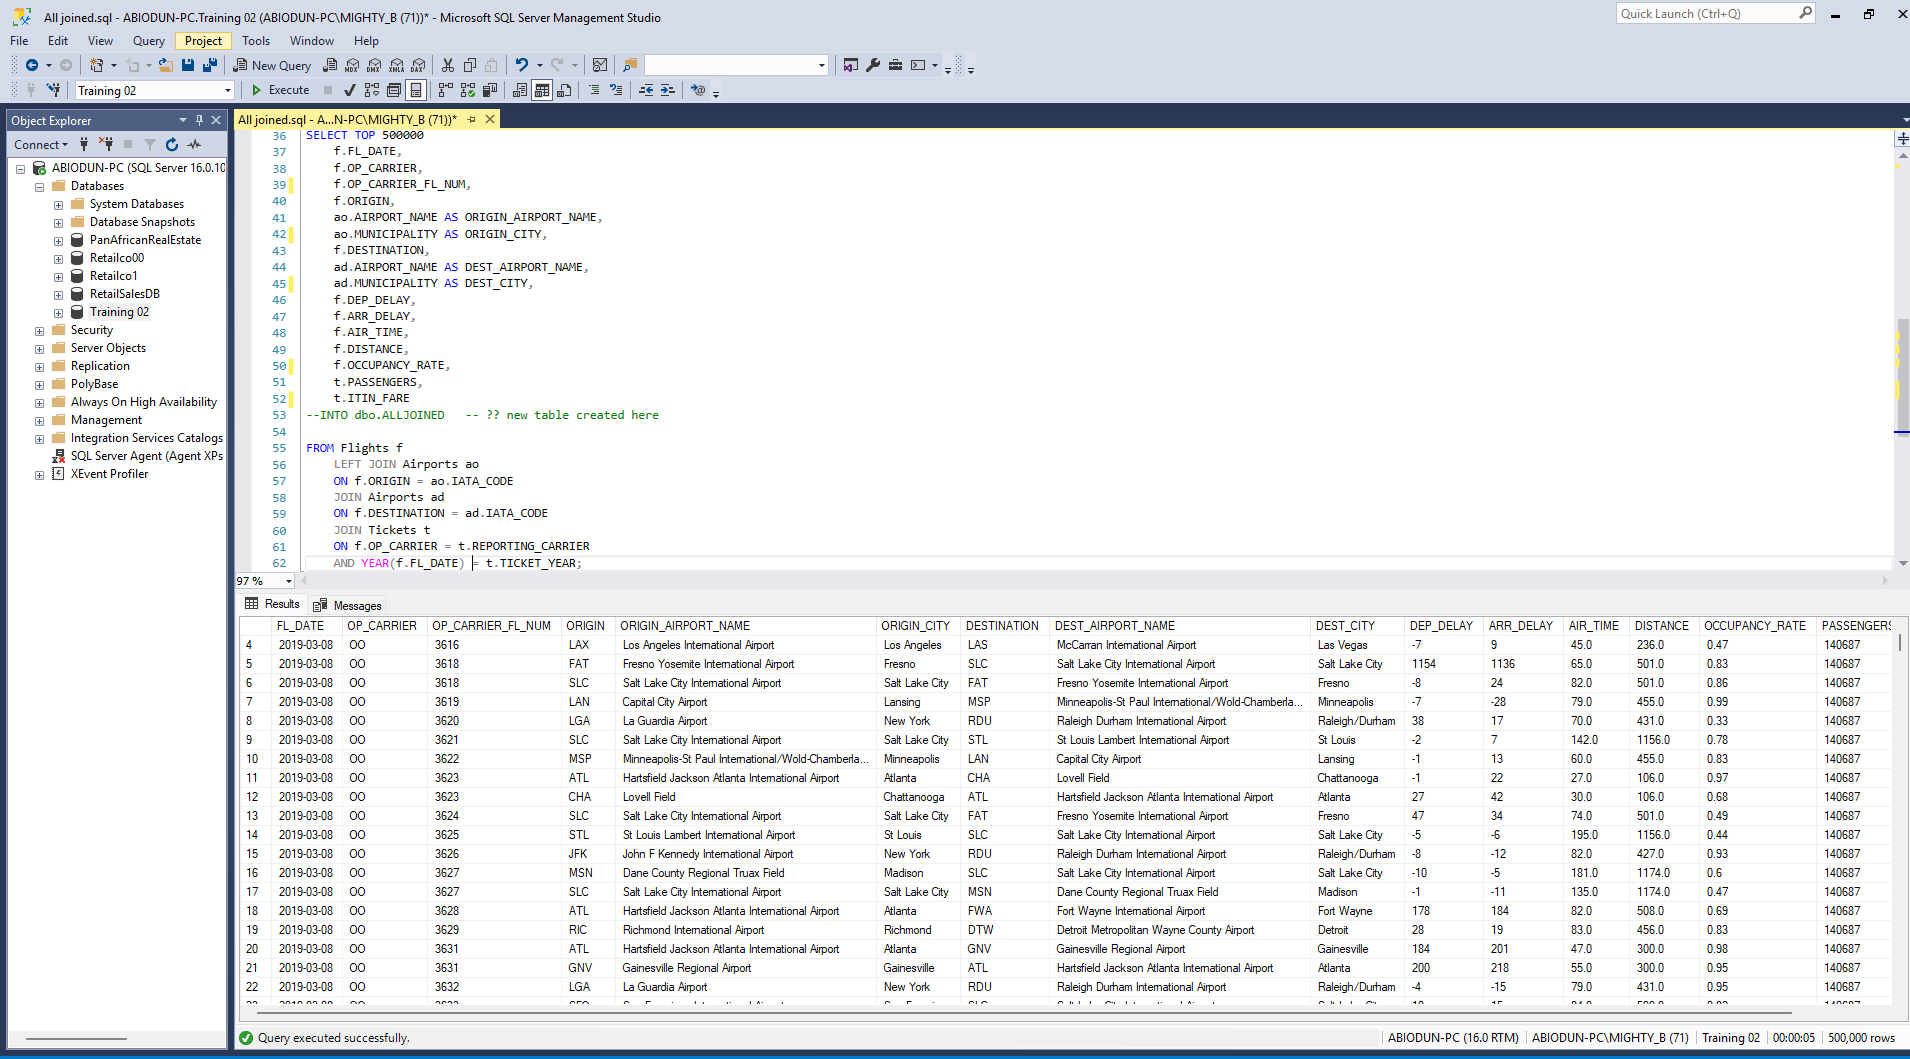Click the Display Estimated Execution Plan icon

tap(372, 90)
